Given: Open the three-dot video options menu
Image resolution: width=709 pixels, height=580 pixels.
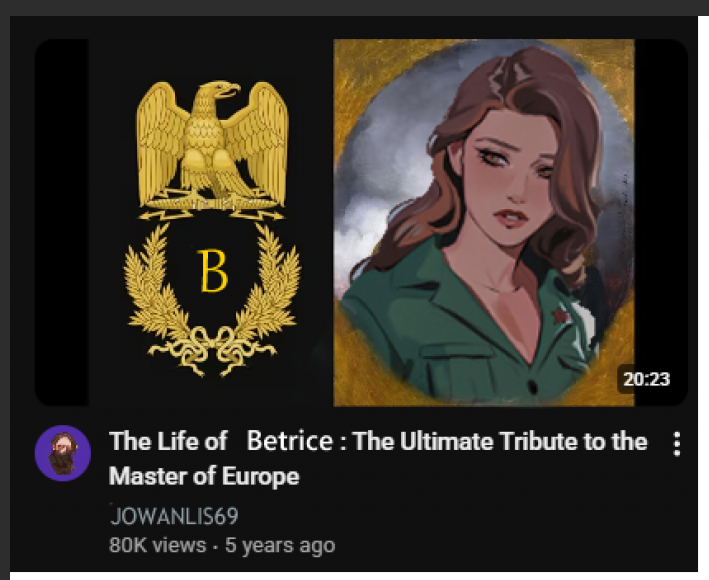Looking at the screenshot, I should tap(676, 444).
